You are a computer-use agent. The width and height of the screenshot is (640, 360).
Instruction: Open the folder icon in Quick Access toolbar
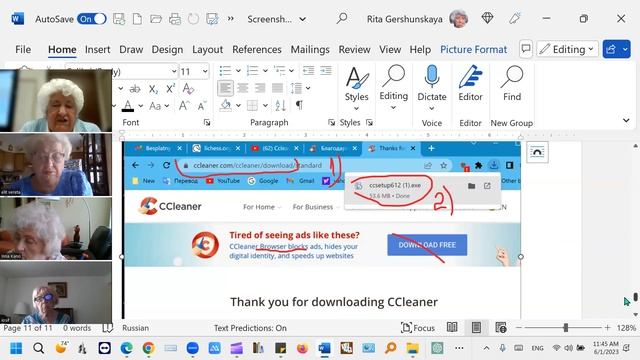tap(156, 19)
